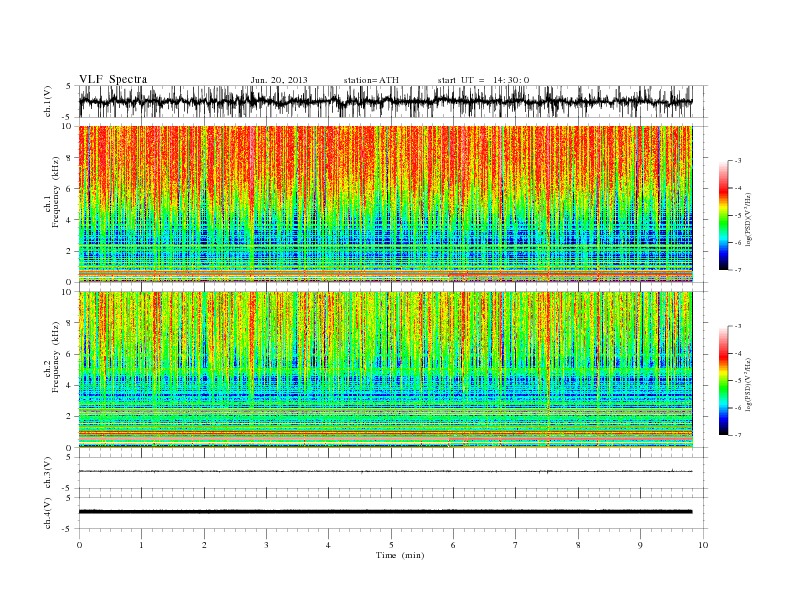
Task: Click inside the ch.1 spectrogram panel
Action: pyautogui.click(x=385, y=204)
